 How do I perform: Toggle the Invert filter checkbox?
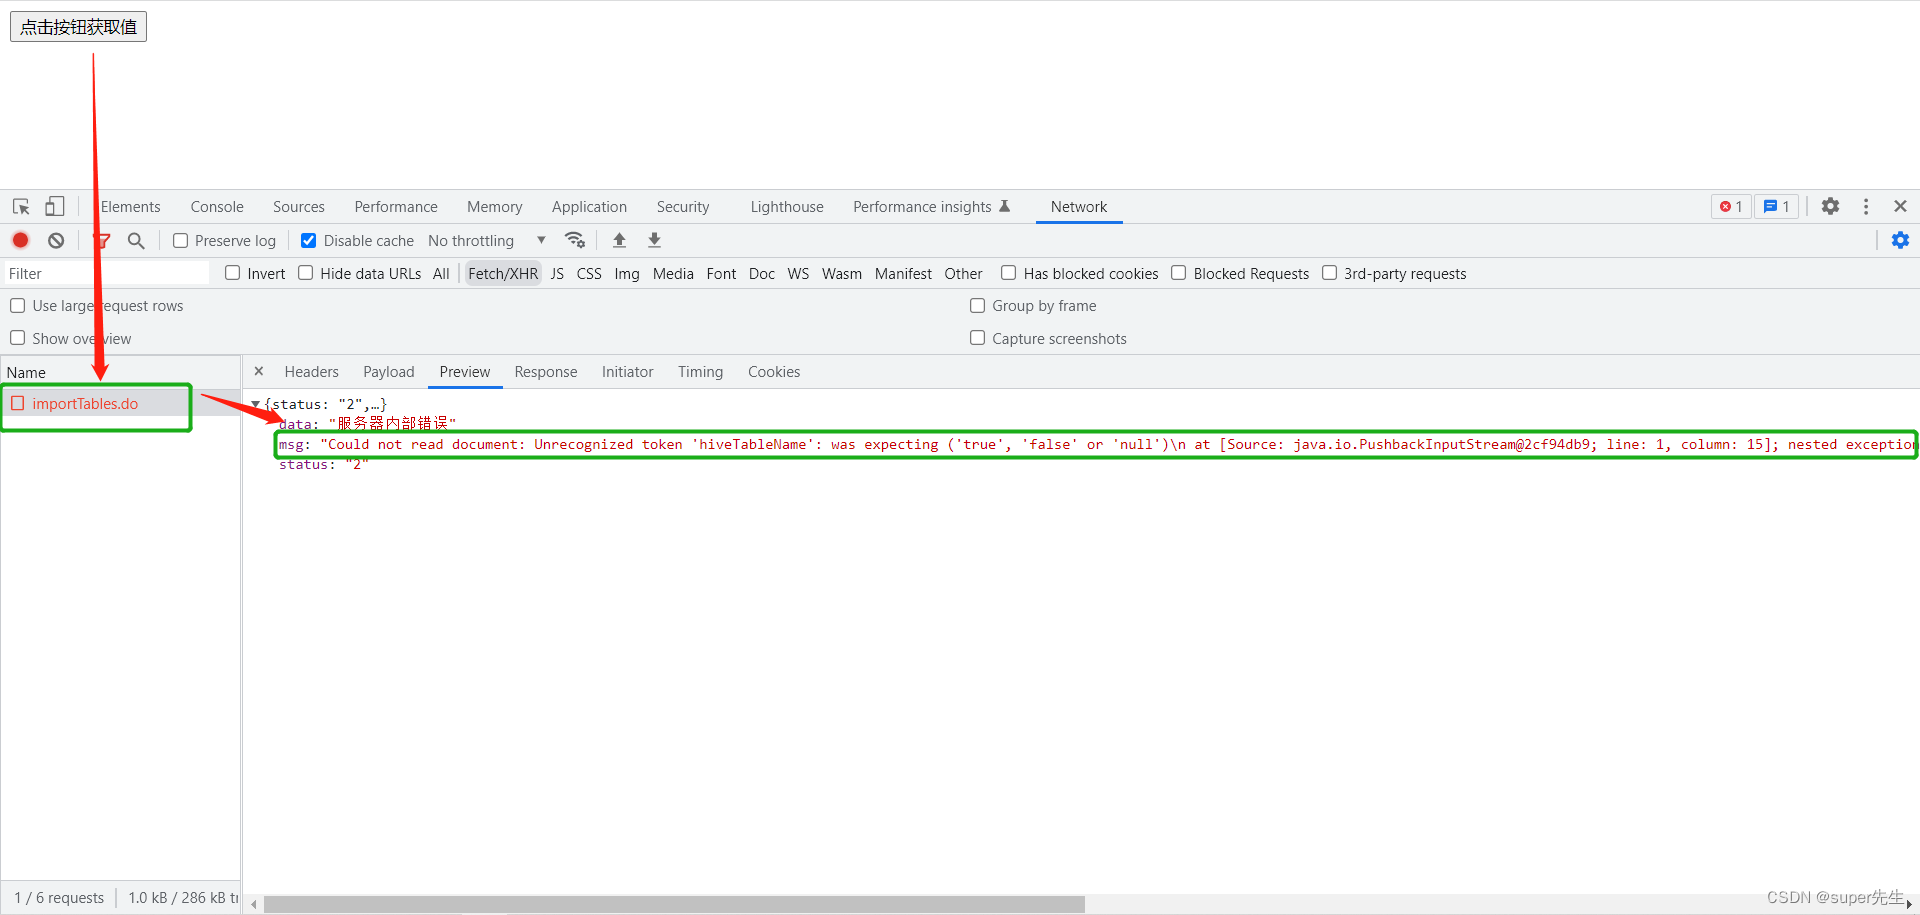(x=232, y=273)
